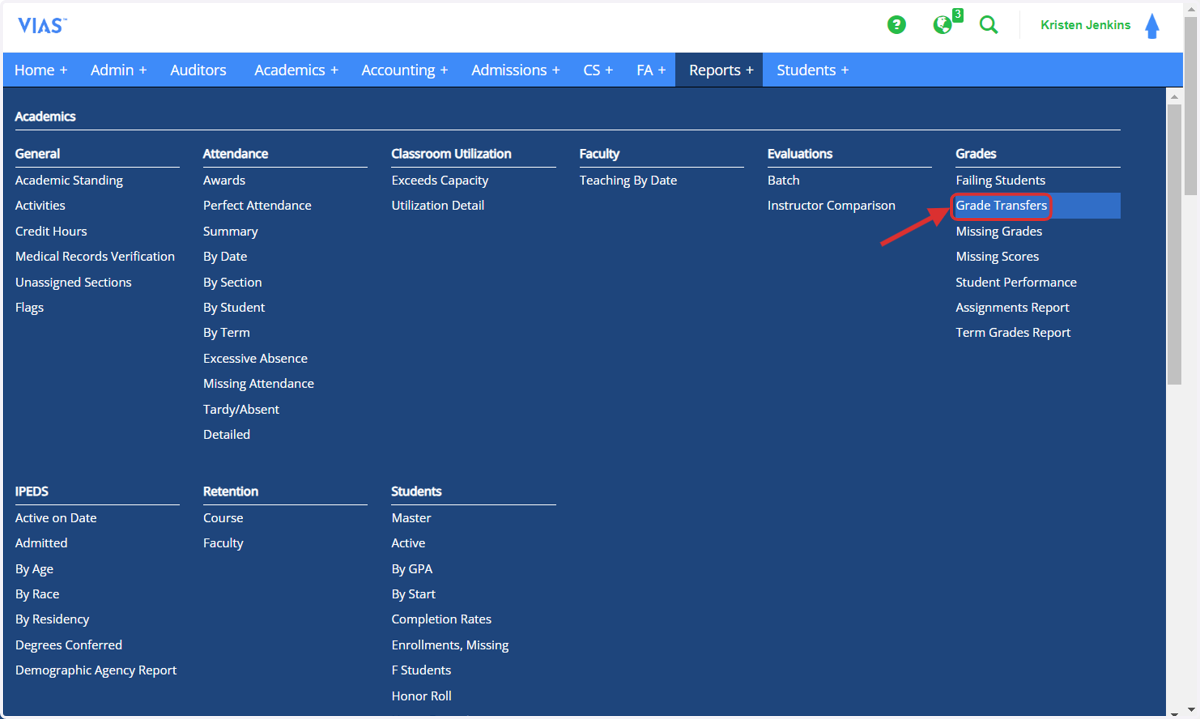Open Enrollments, Missing report
The image size is (1200, 719).
[450, 645]
